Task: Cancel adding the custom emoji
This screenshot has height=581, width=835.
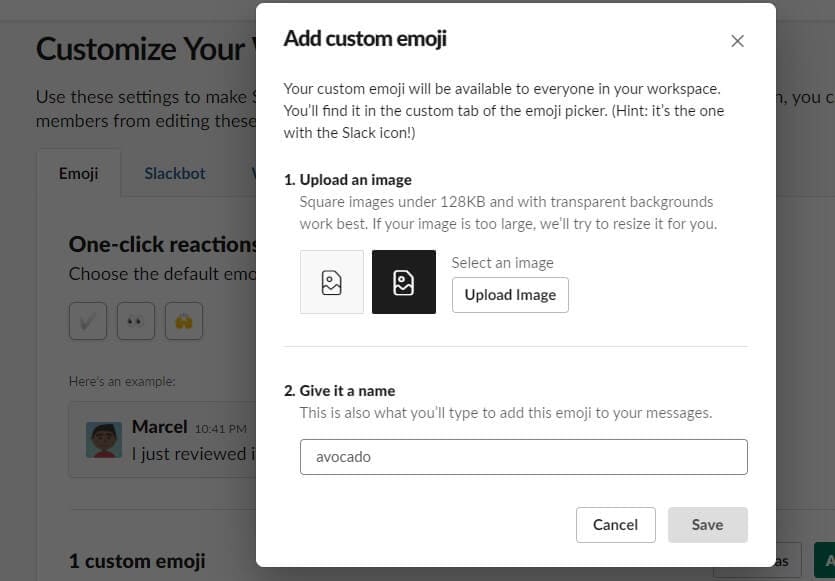Action: [615, 525]
